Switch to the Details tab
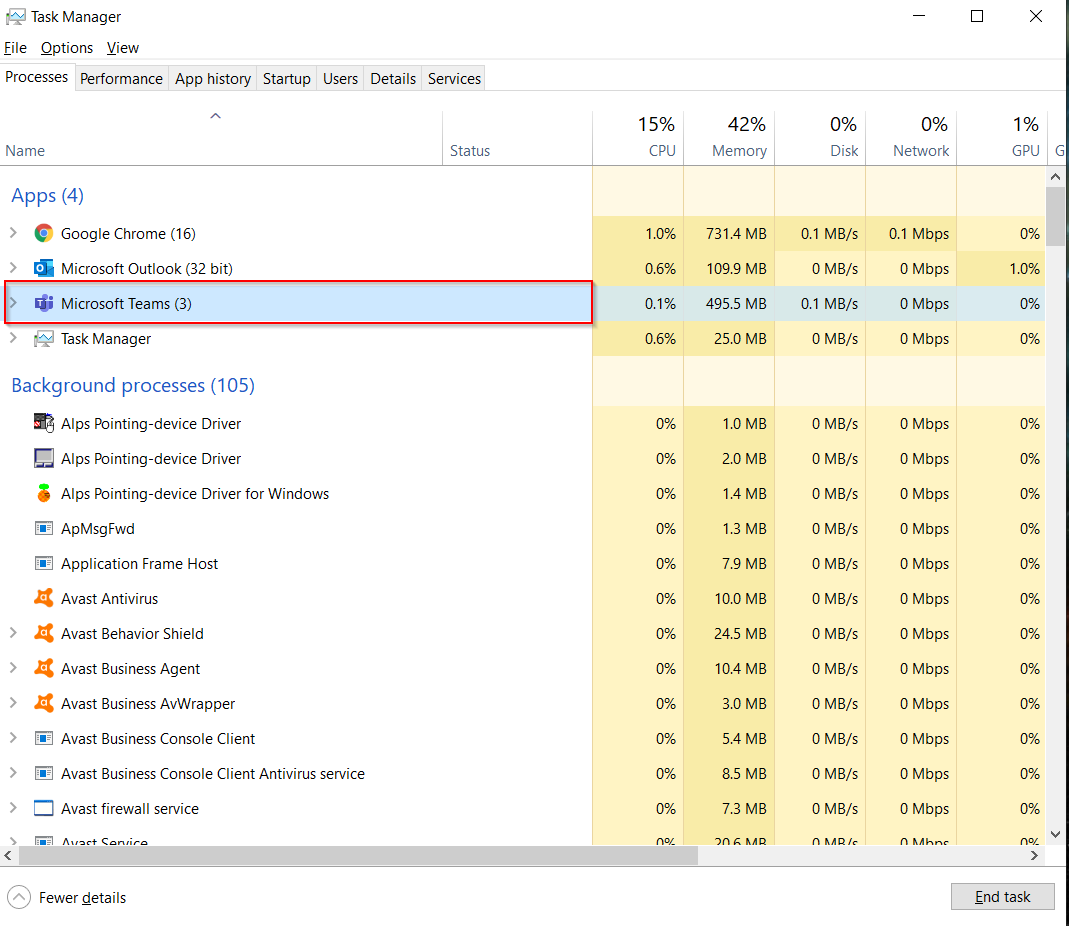The height and width of the screenshot is (926, 1069). point(393,78)
